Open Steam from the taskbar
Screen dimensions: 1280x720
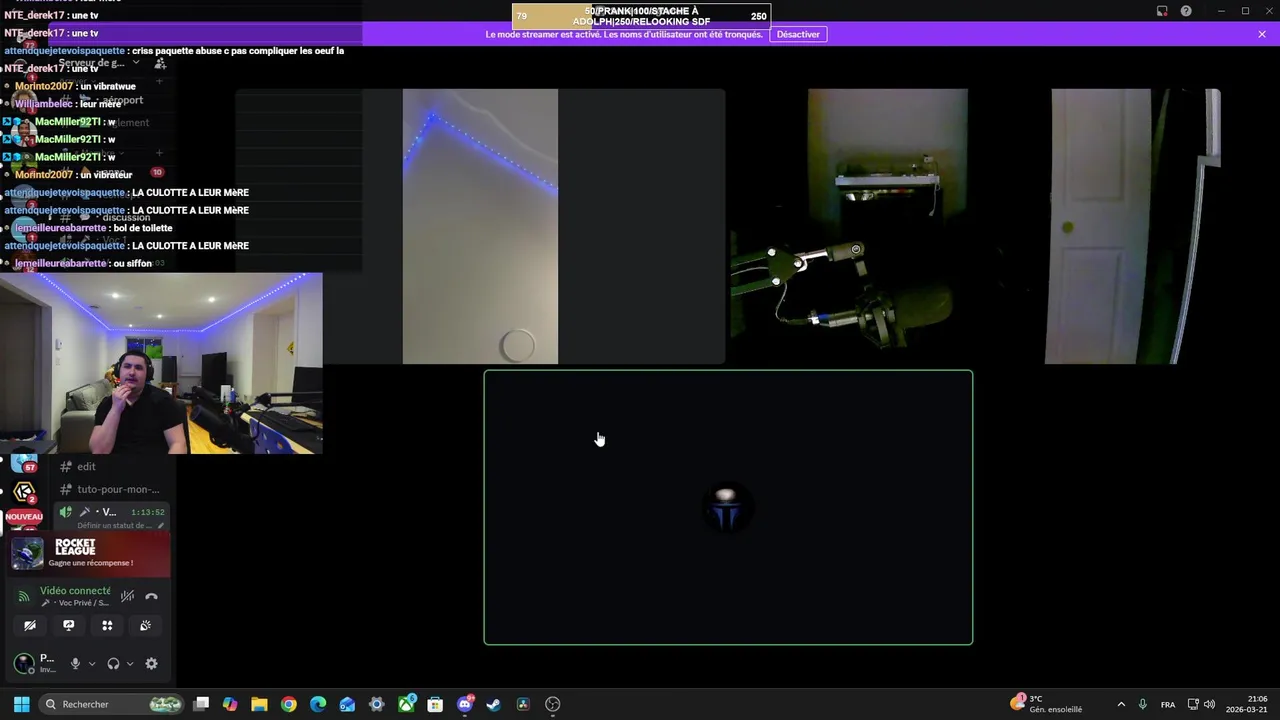494,704
